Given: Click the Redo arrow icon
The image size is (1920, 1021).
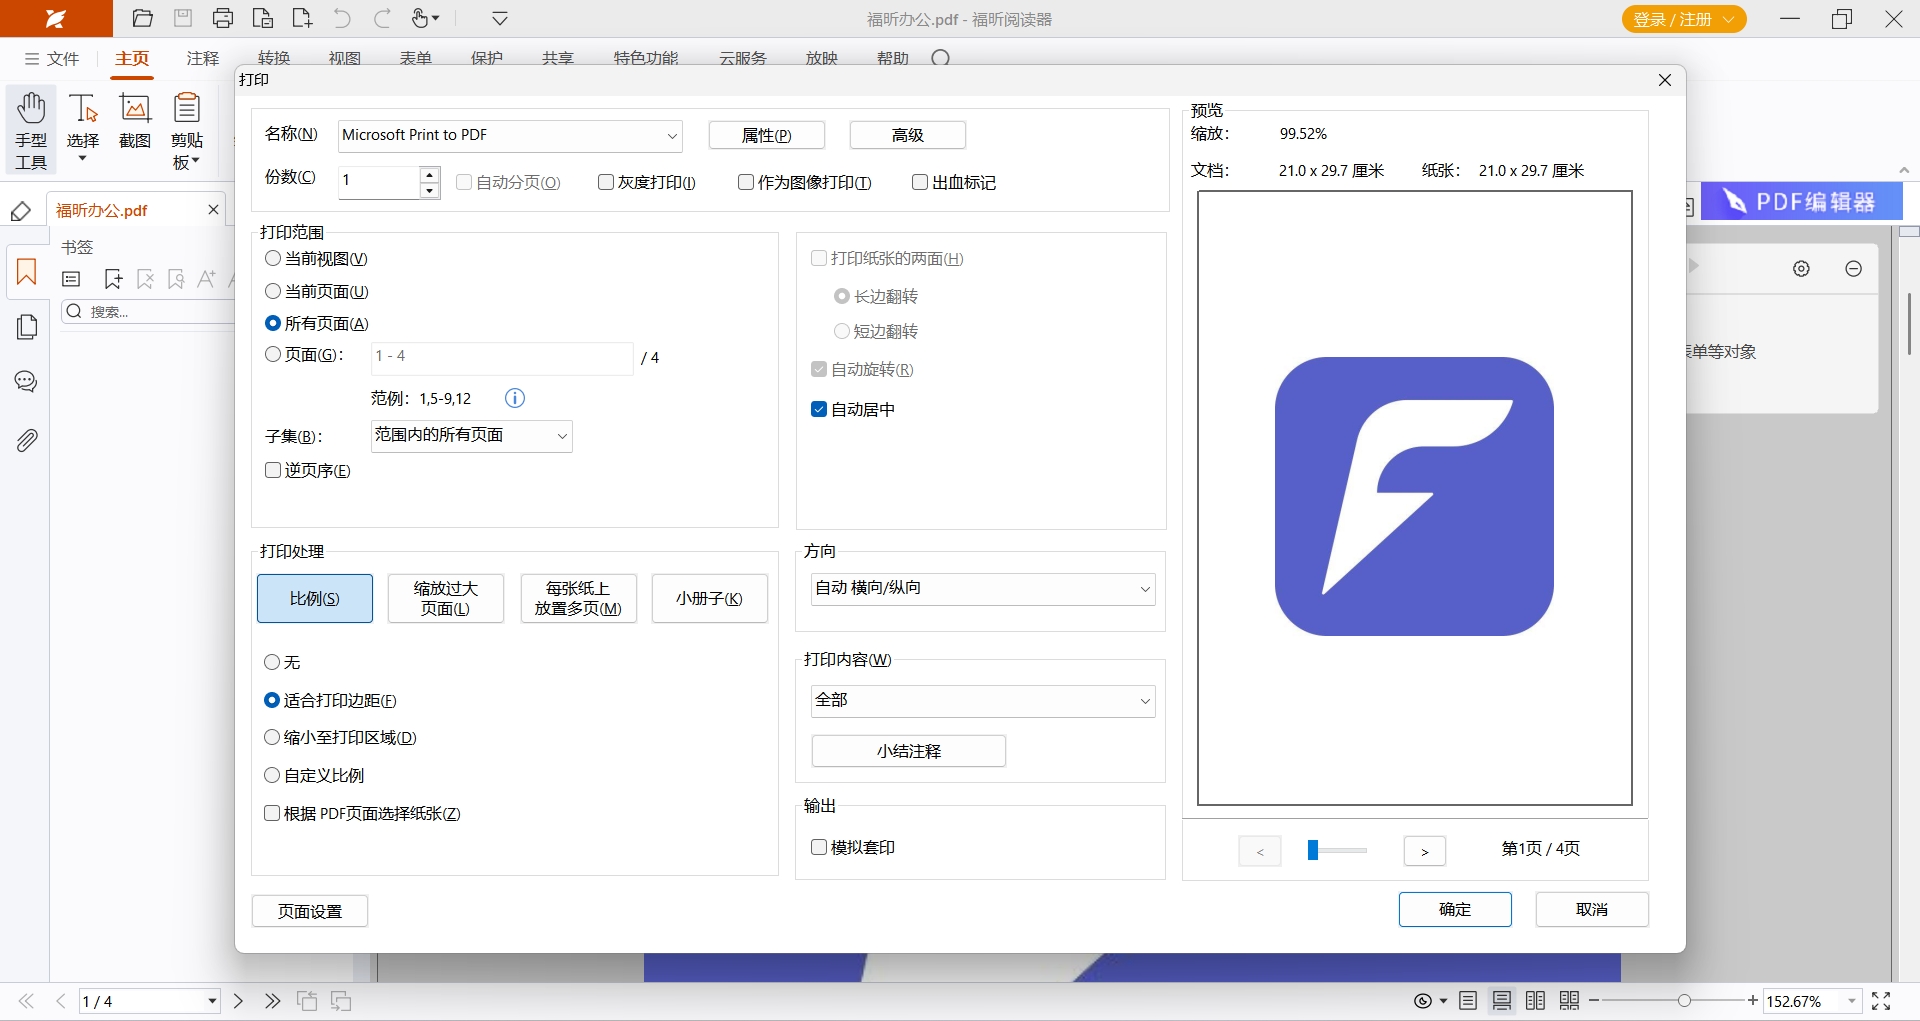Looking at the screenshot, I should coord(382,18).
